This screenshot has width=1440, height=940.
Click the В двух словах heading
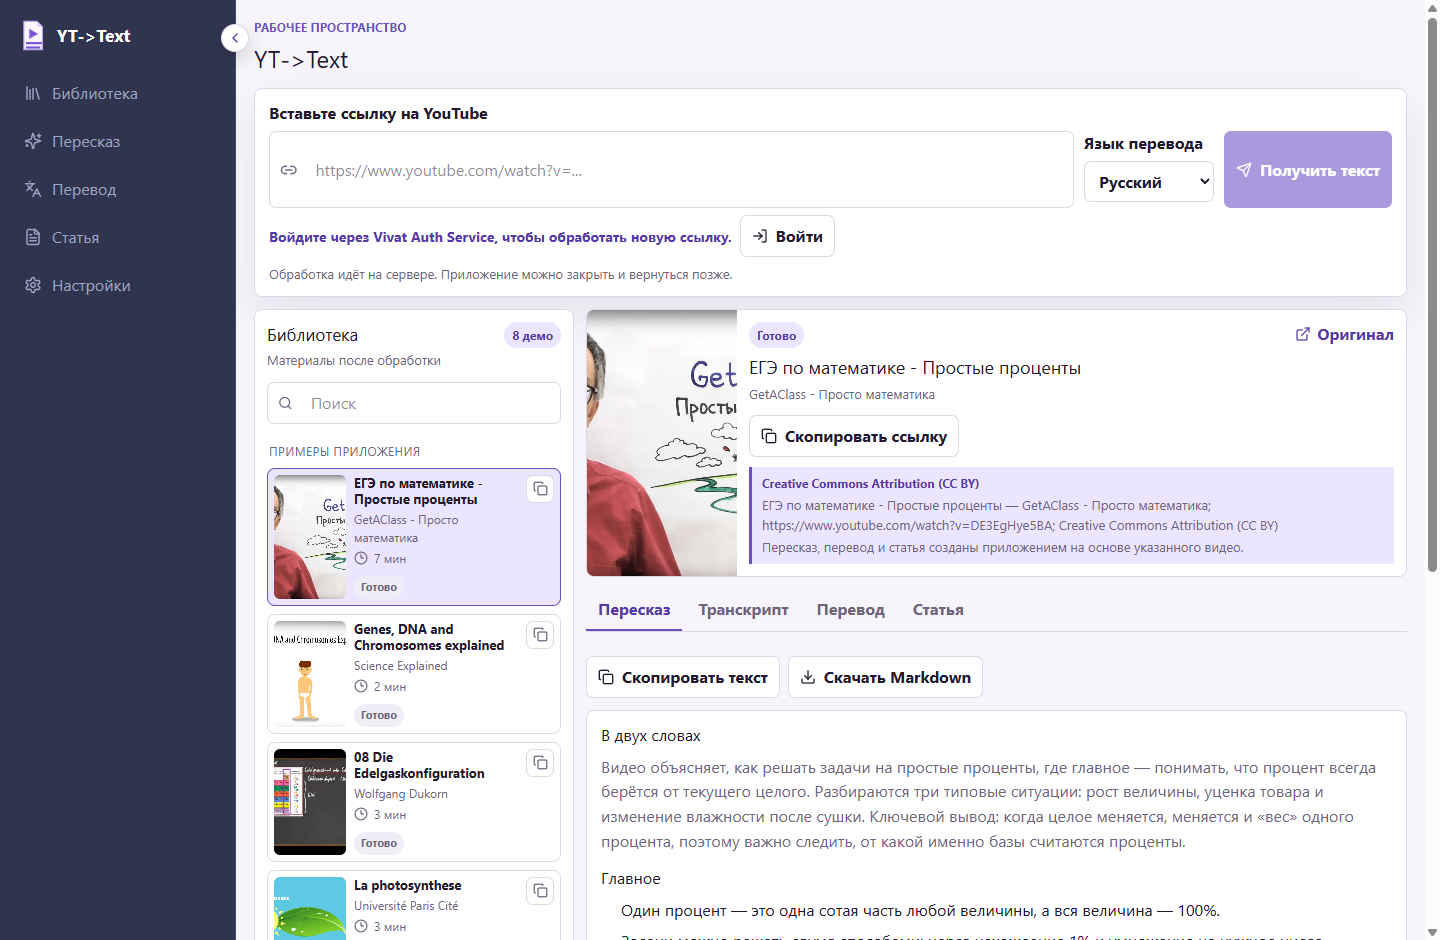click(651, 736)
